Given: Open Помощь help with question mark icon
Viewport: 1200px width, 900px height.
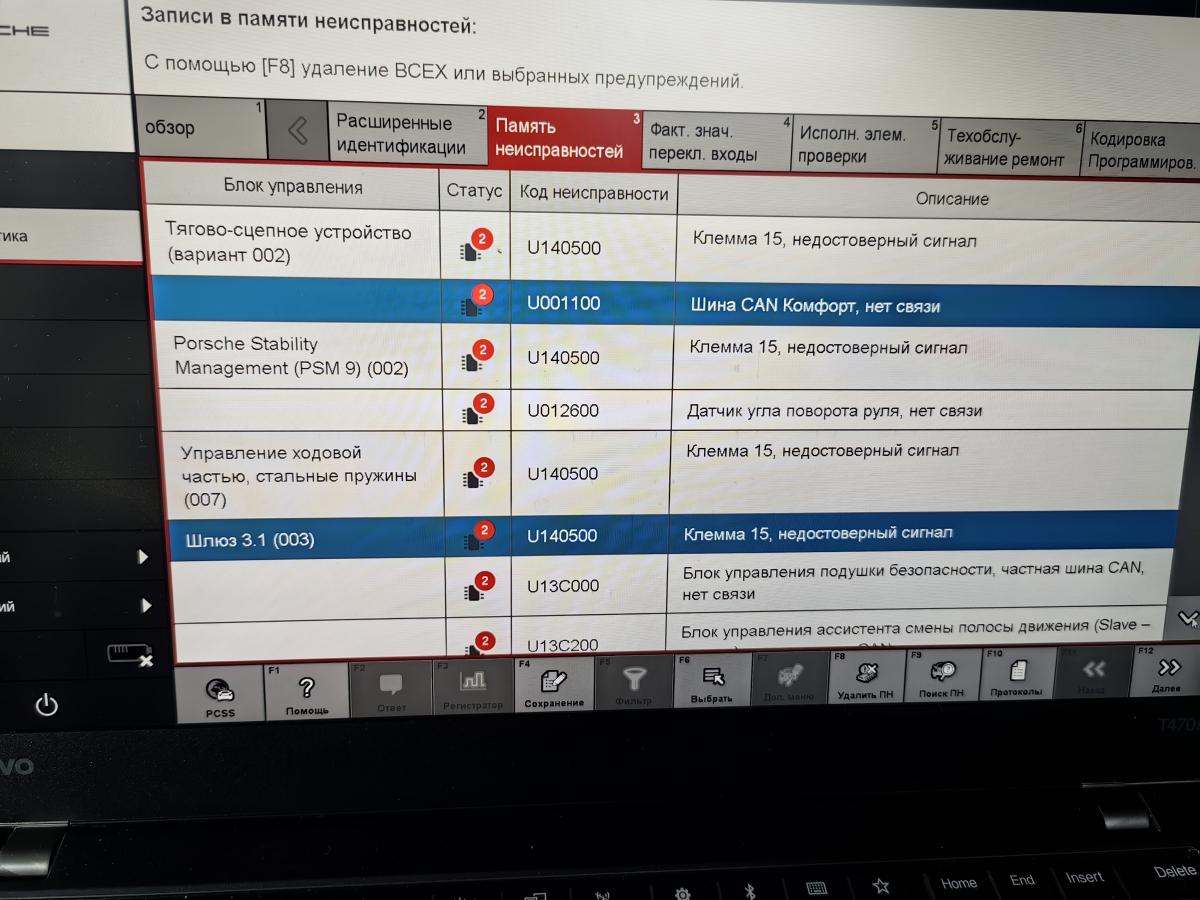Looking at the screenshot, I should click(x=306, y=690).
